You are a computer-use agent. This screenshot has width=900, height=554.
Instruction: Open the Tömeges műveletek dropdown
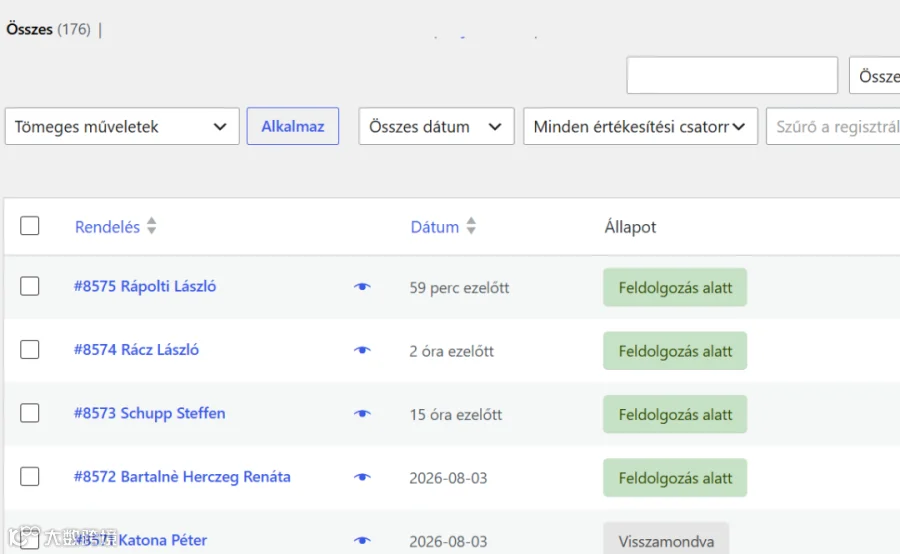pyautogui.click(x=122, y=126)
